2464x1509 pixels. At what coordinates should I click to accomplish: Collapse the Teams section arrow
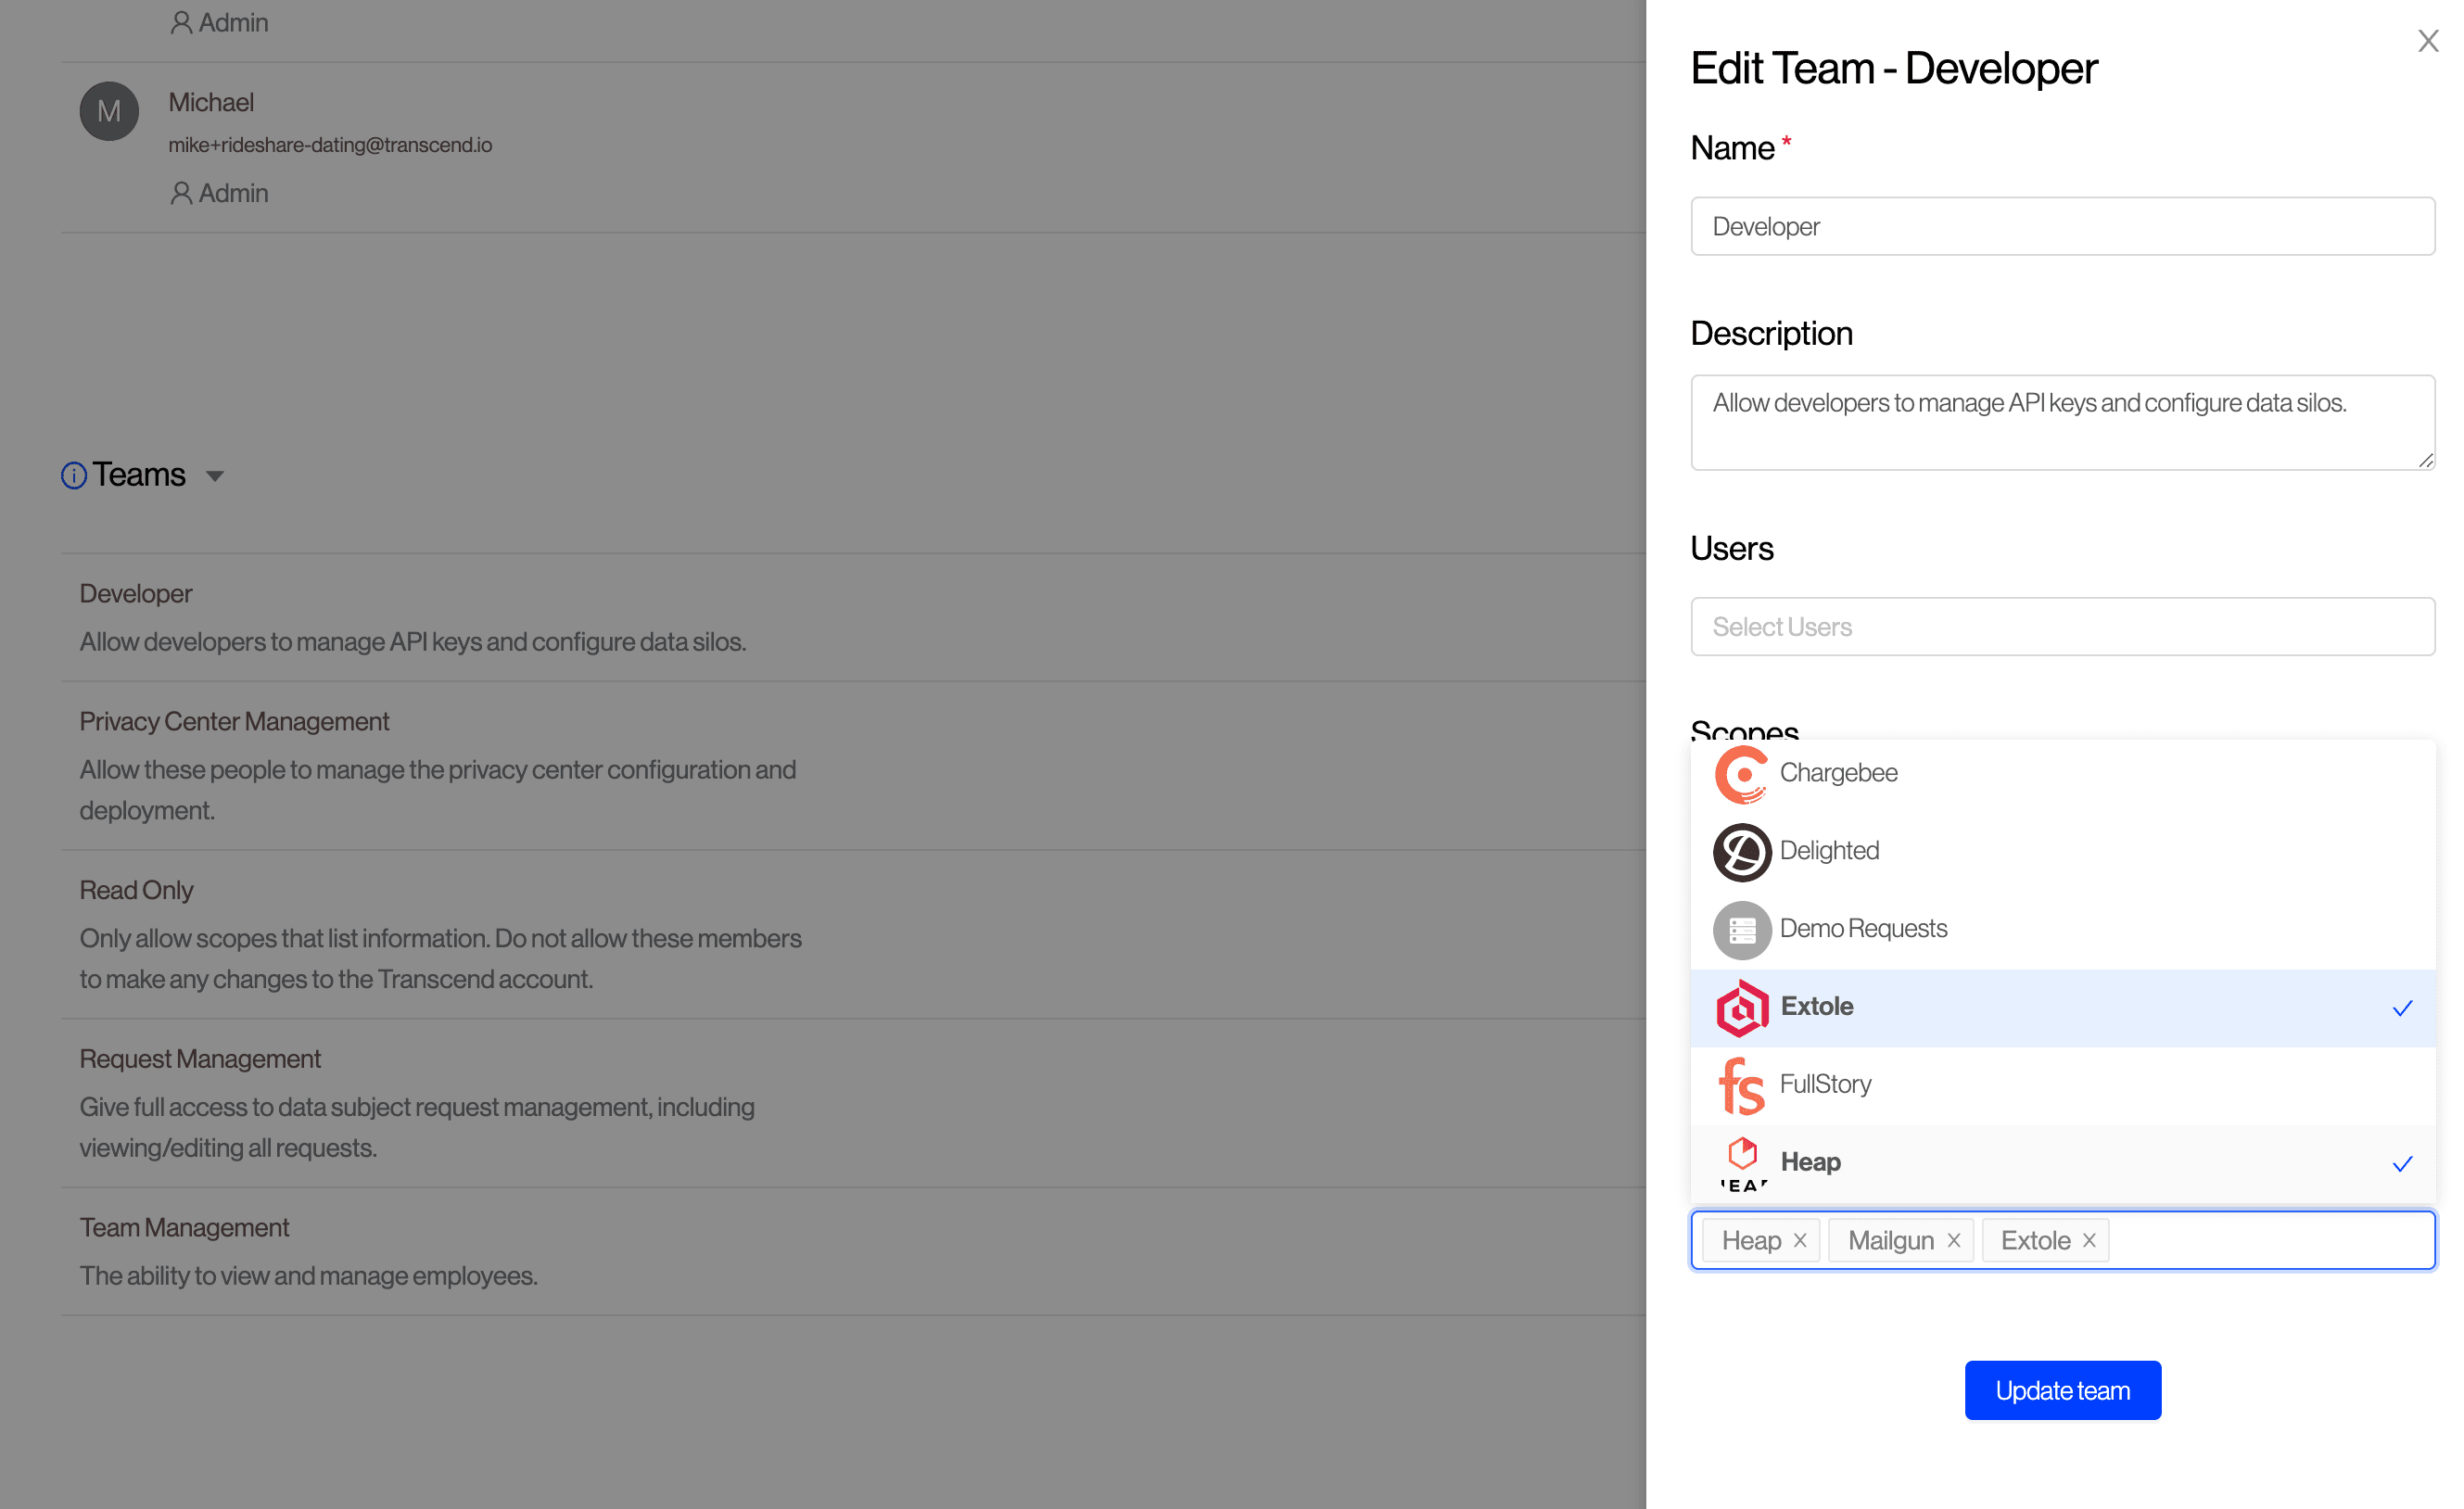tap(215, 476)
